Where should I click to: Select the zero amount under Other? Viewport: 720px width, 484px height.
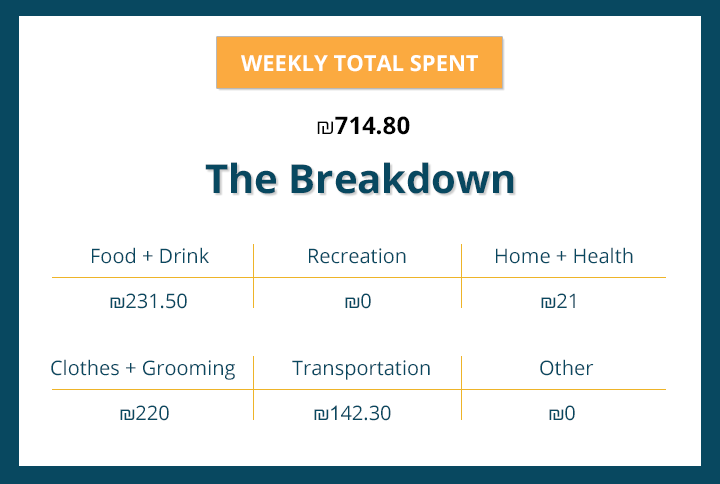click(569, 413)
